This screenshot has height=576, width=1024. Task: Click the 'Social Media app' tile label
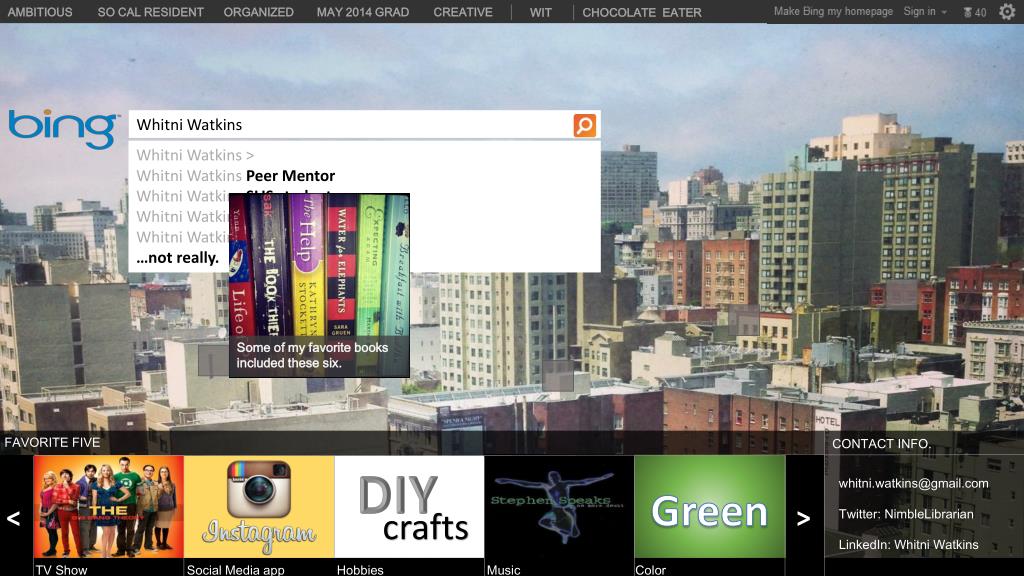[x=236, y=569]
